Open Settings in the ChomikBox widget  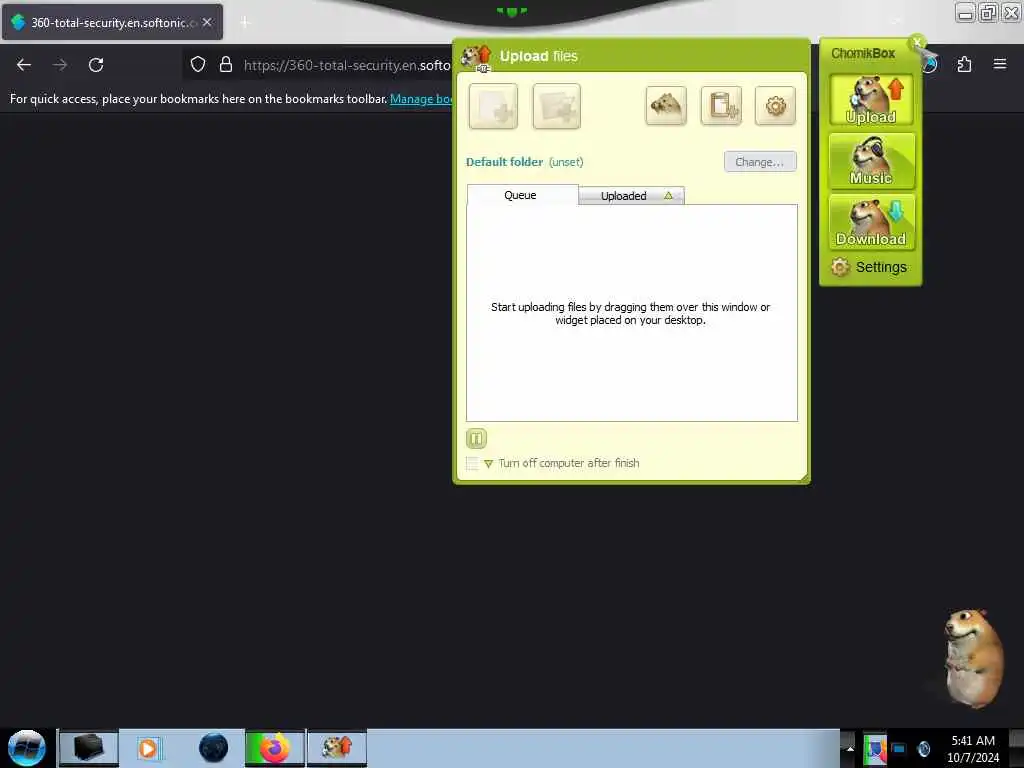click(x=869, y=267)
